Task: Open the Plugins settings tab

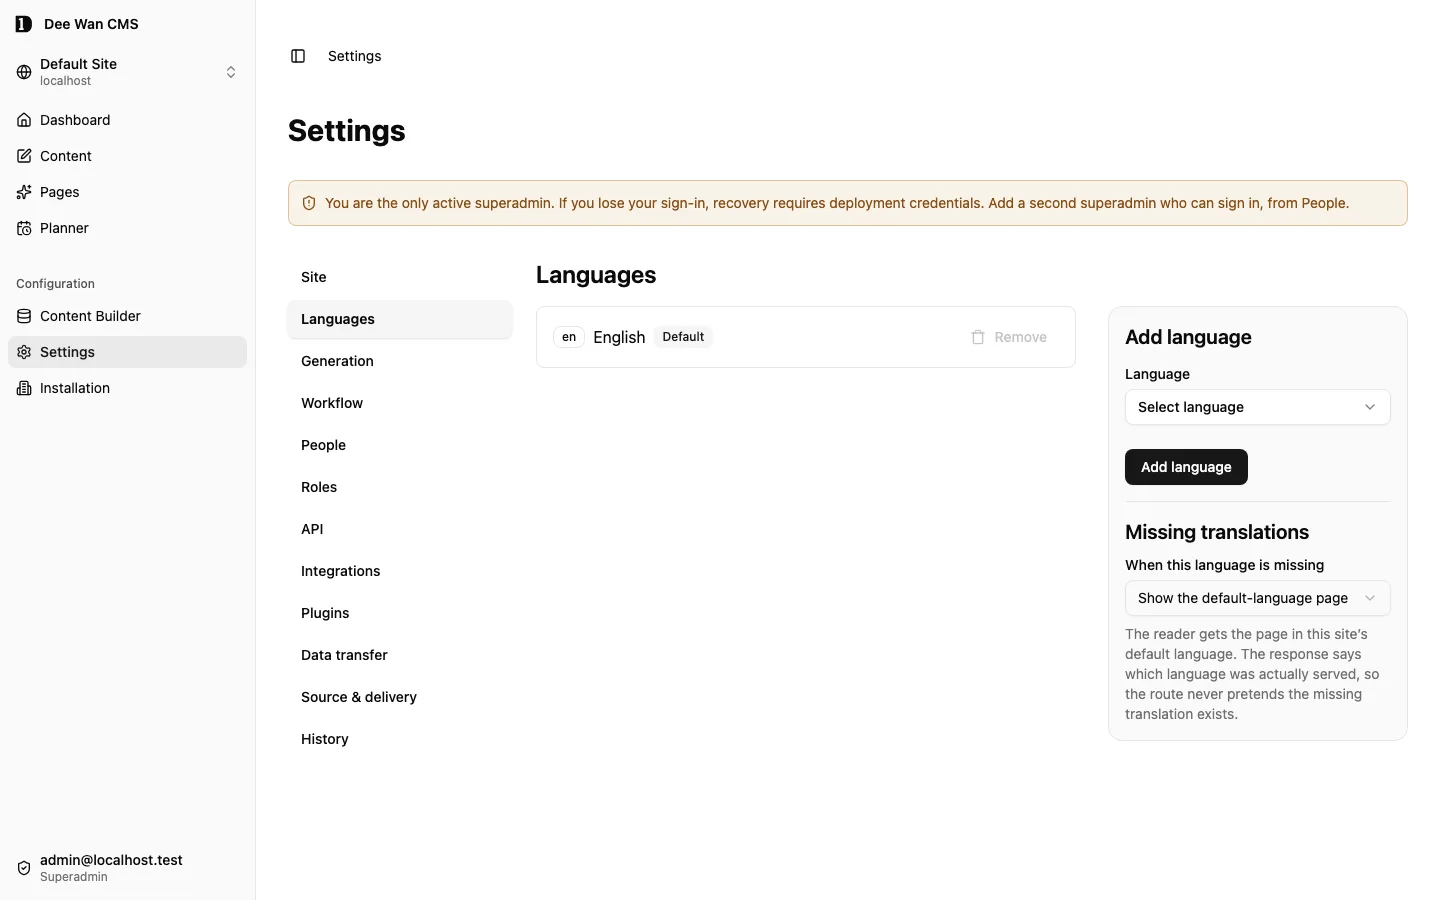Action: (400, 613)
